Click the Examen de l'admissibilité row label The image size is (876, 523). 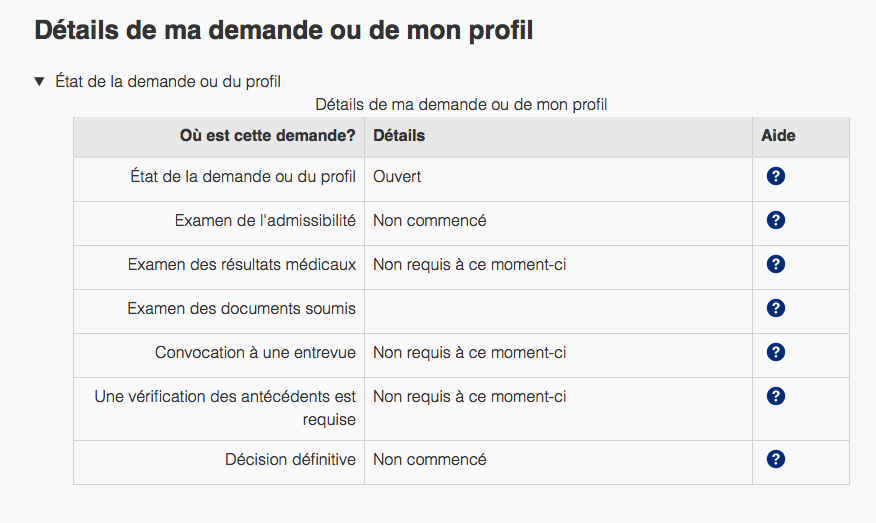264,221
